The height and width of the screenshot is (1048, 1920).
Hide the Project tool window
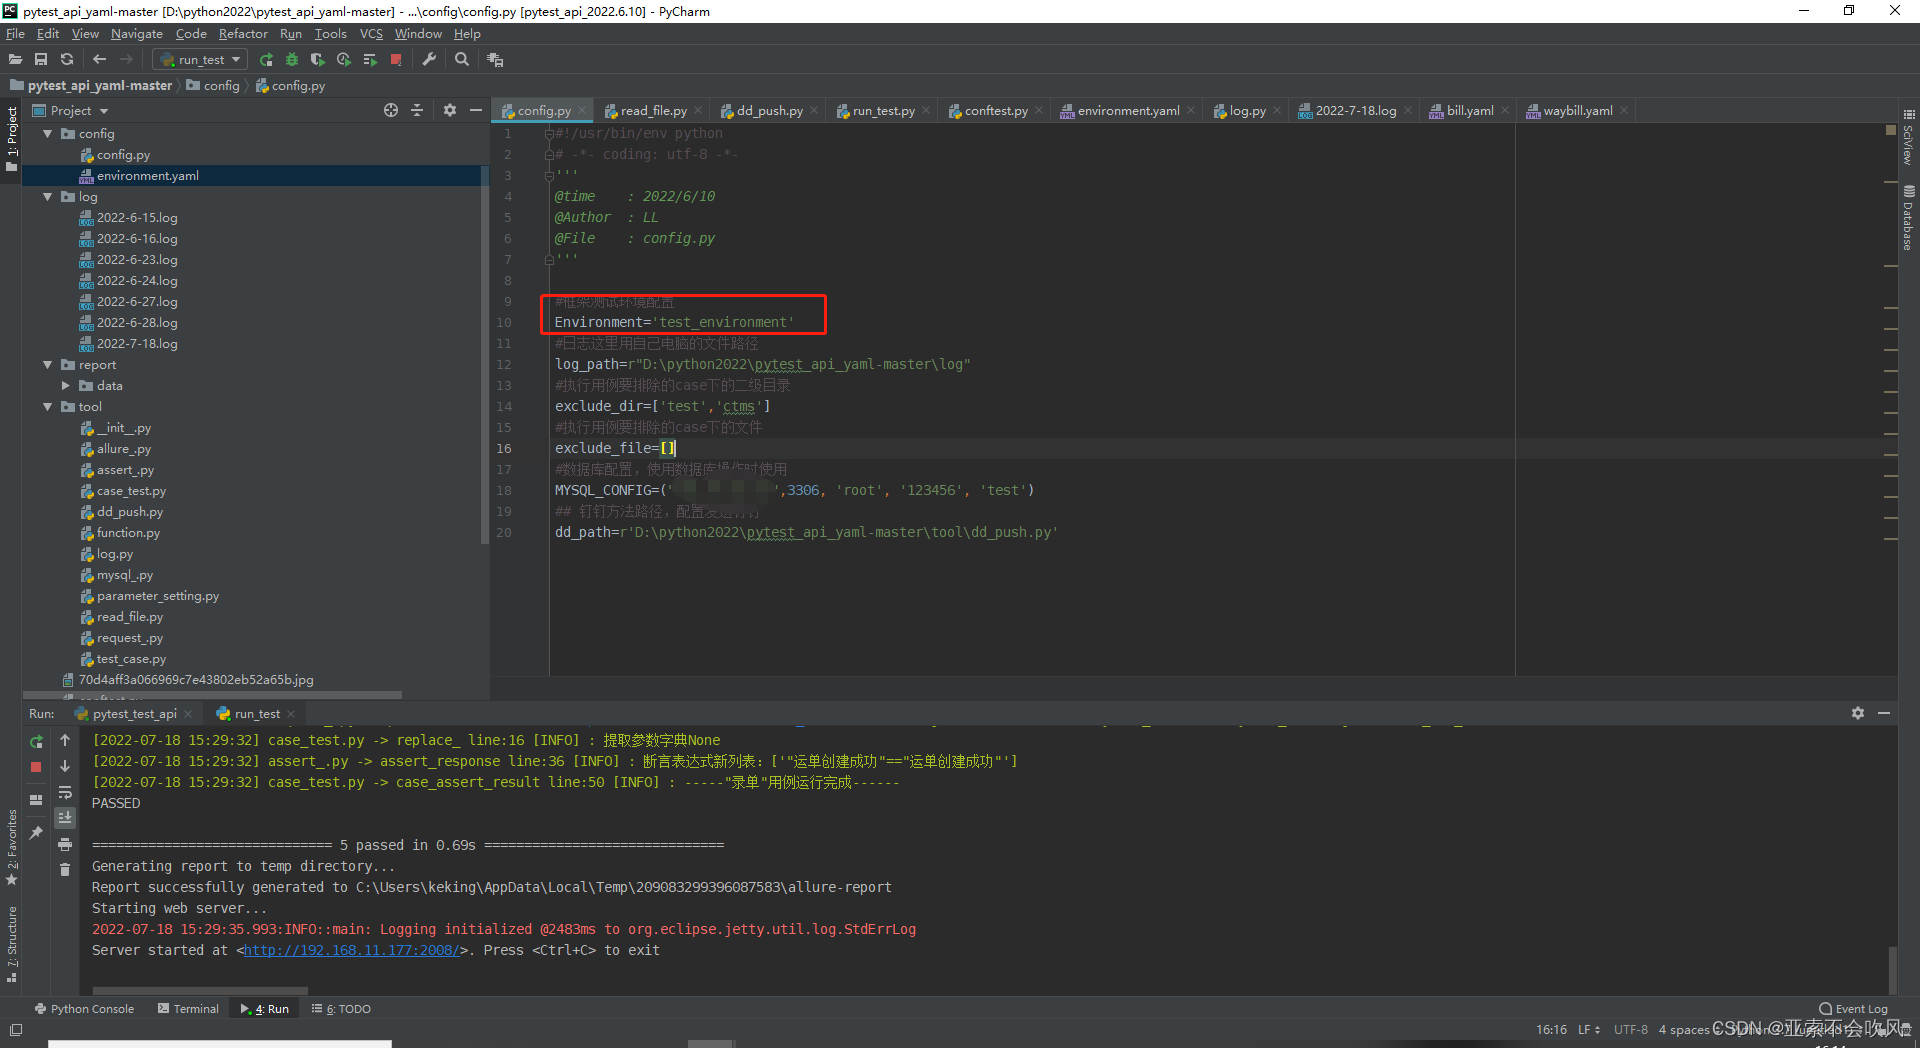(476, 111)
